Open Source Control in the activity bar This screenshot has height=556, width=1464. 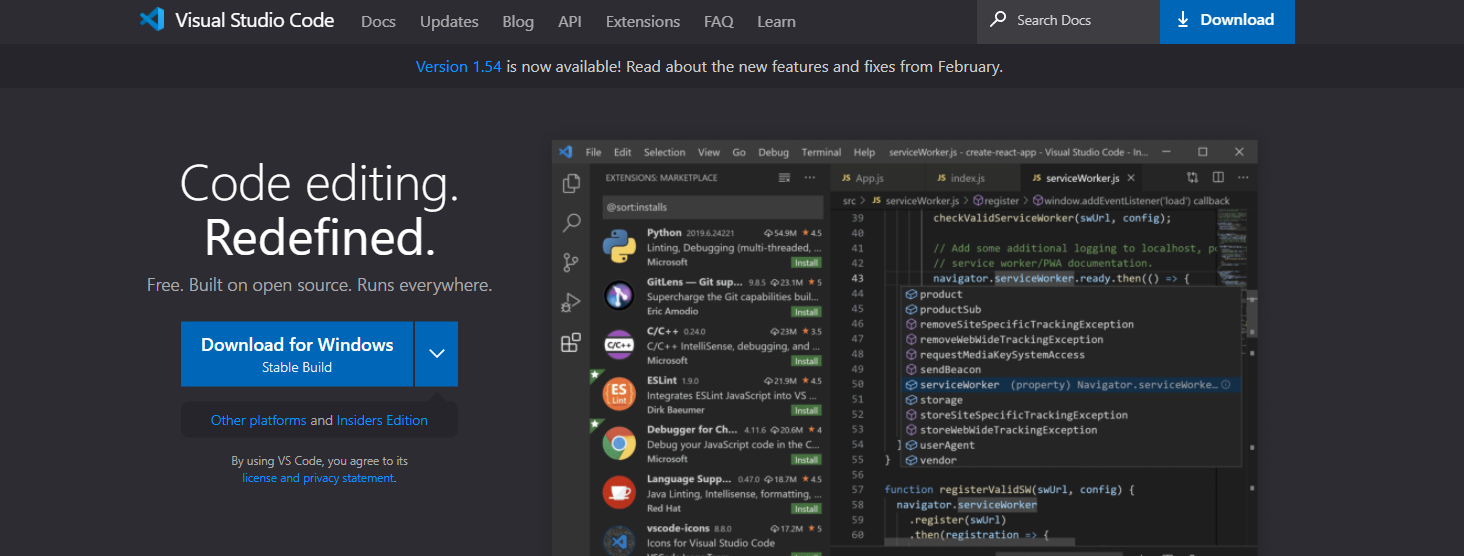pos(571,263)
